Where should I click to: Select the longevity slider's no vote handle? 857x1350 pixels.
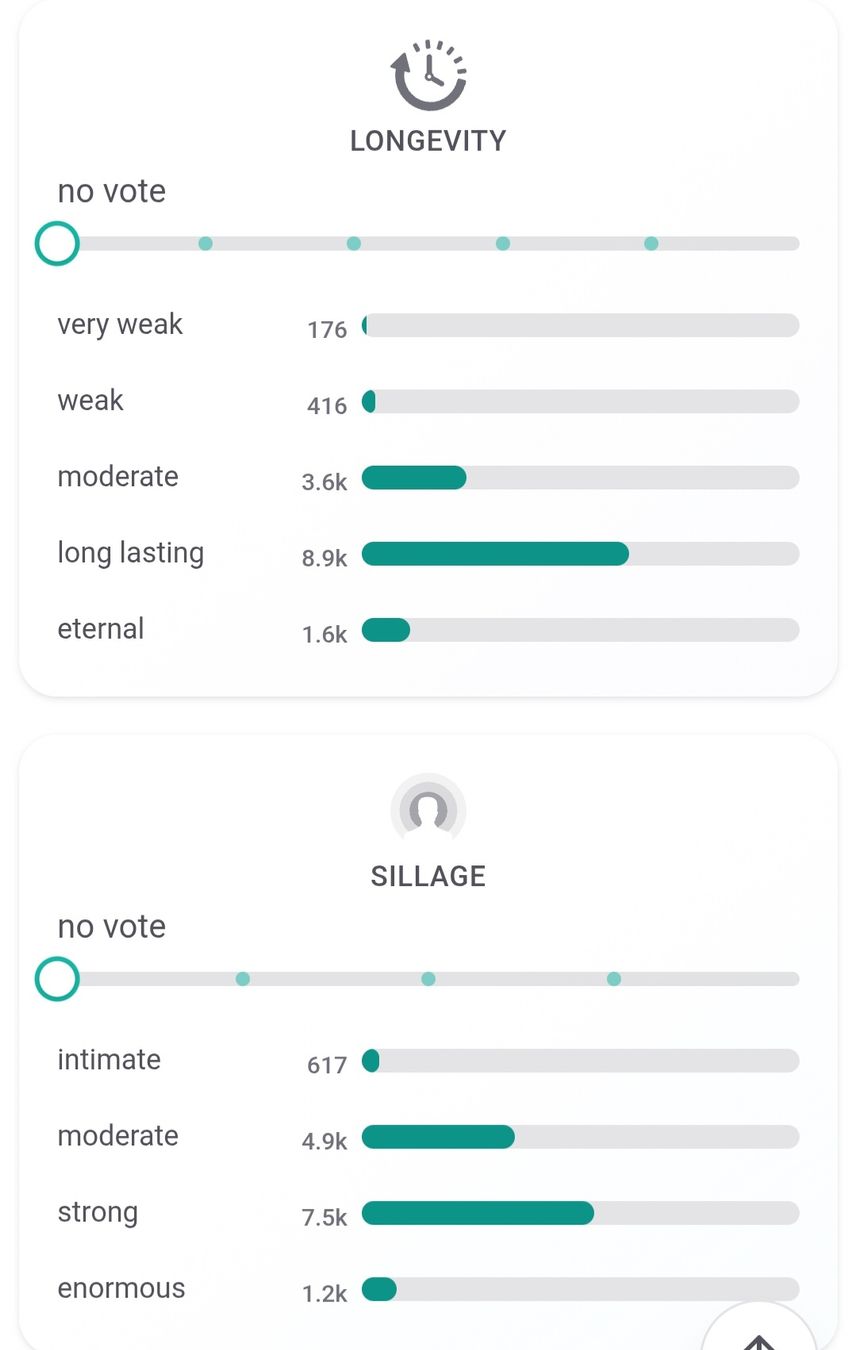click(x=57, y=243)
